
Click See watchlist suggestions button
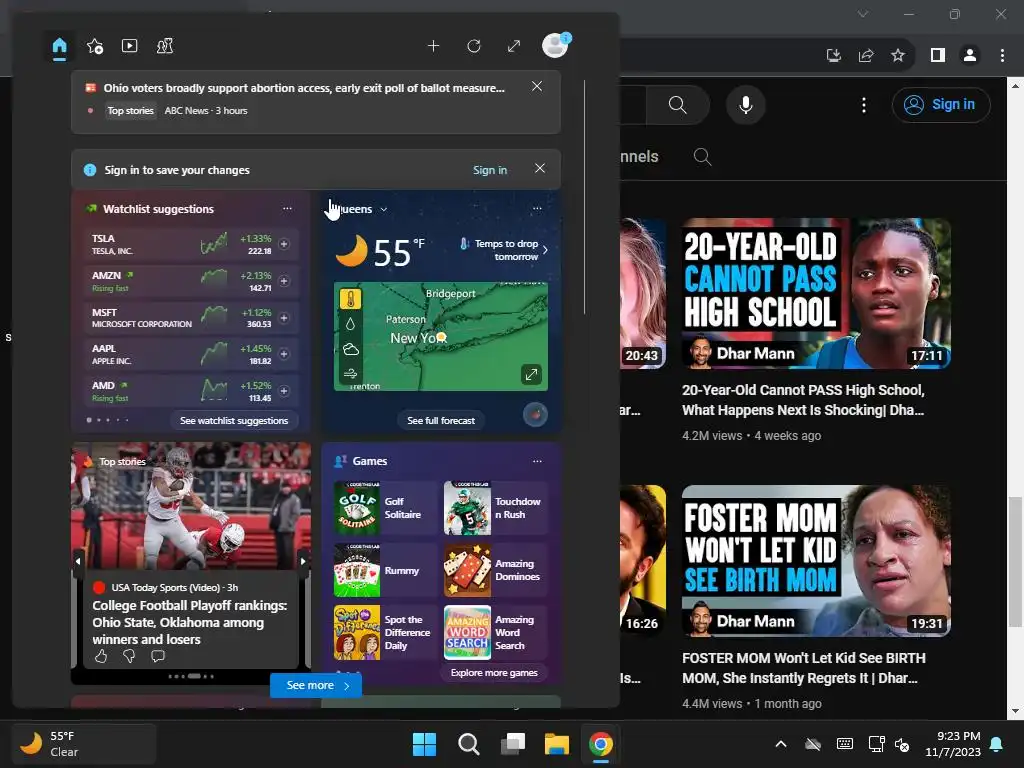pyautogui.click(x=234, y=421)
